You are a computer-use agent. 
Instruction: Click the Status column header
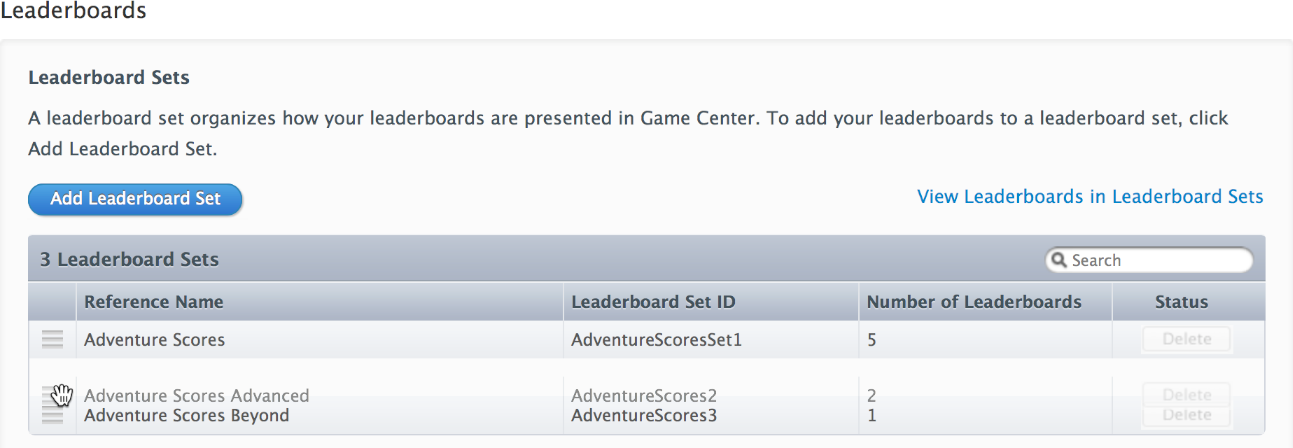point(1181,302)
